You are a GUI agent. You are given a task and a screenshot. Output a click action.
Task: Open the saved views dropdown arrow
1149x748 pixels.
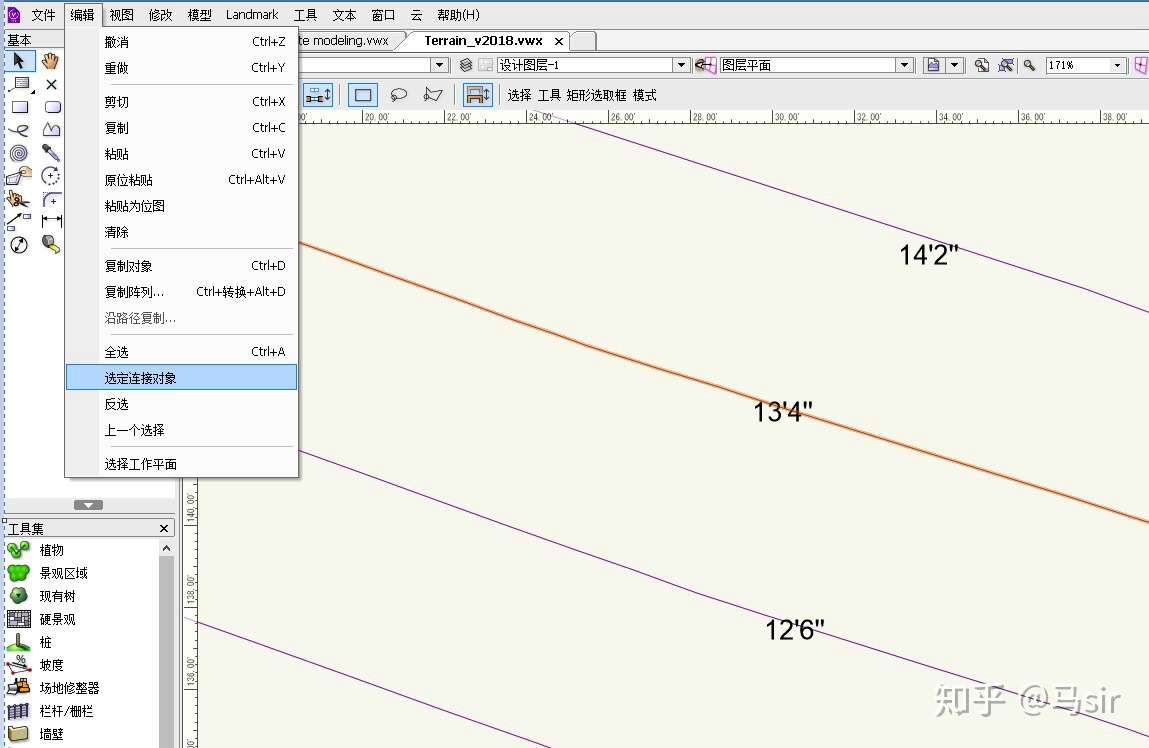click(954, 65)
